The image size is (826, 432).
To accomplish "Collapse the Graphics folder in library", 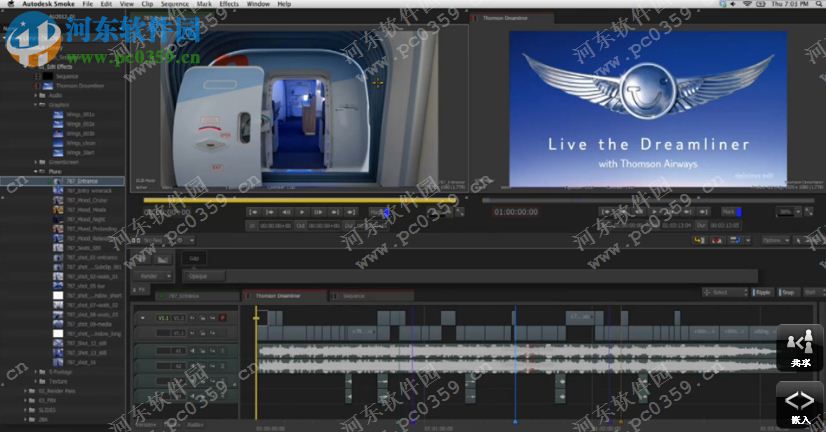I will point(36,105).
